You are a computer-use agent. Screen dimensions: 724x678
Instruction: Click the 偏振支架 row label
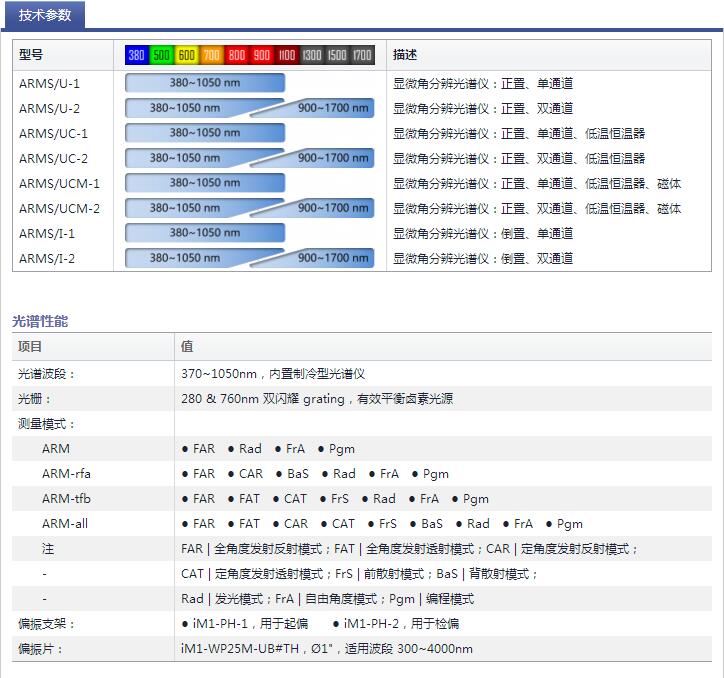tap(46, 624)
